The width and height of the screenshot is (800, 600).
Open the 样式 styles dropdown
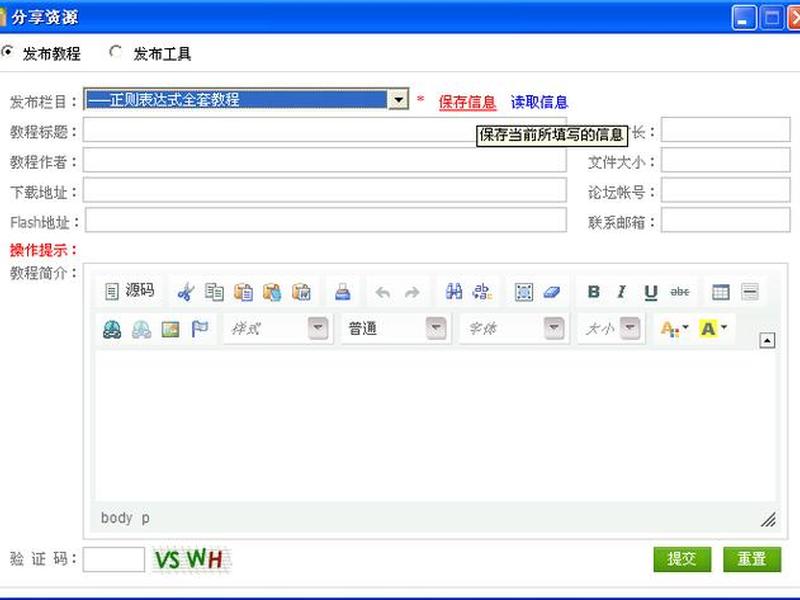pyautogui.click(x=278, y=328)
